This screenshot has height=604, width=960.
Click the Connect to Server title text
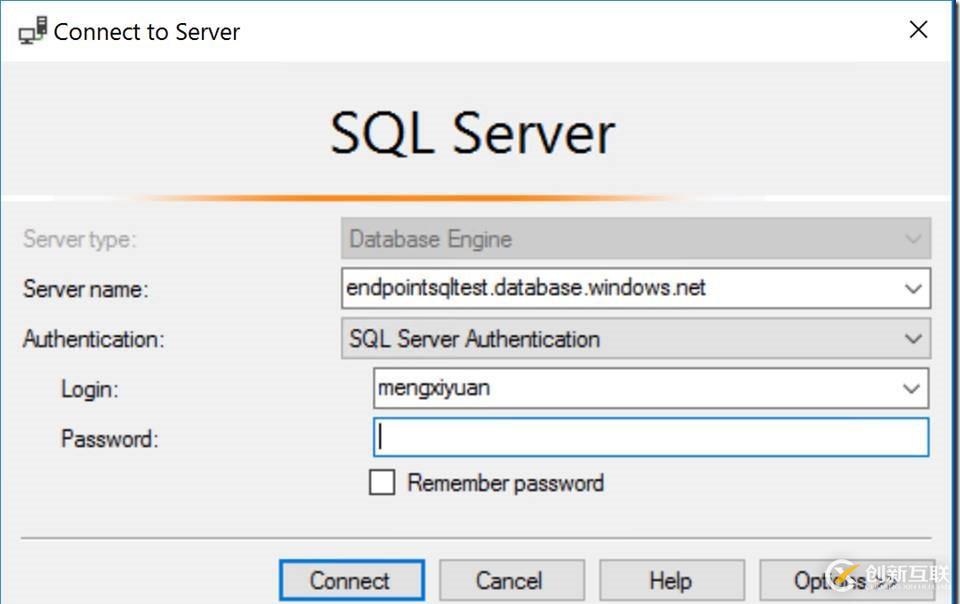pyautogui.click(x=146, y=32)
